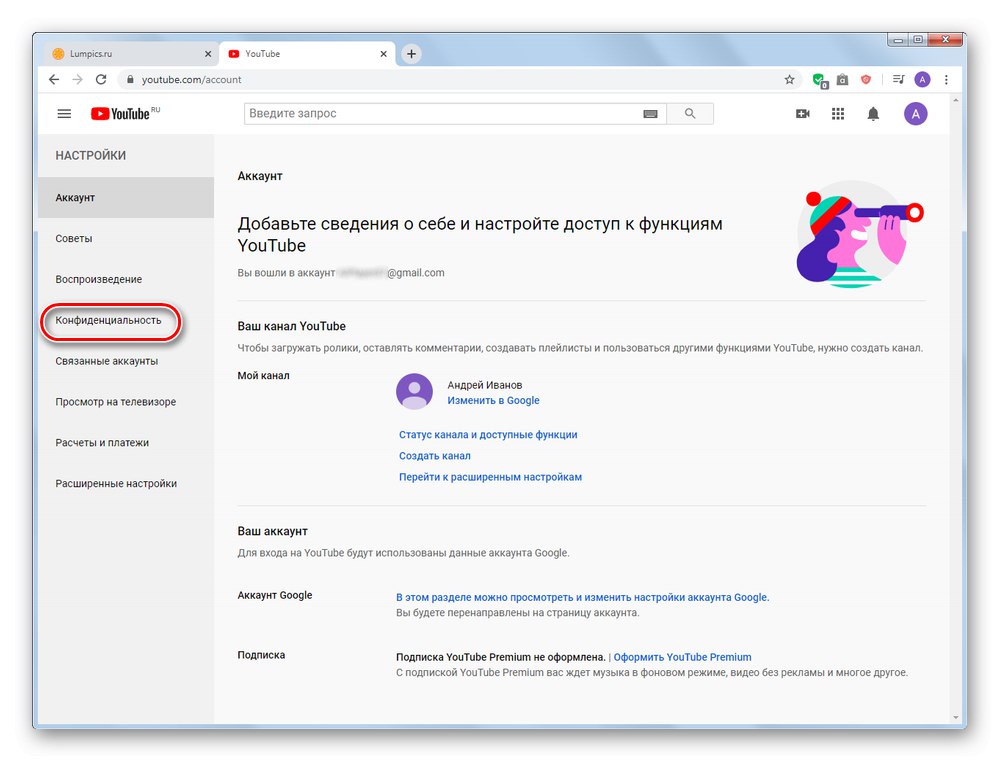Click the channel profile picture thumbnail

click(x=414, y=392)
